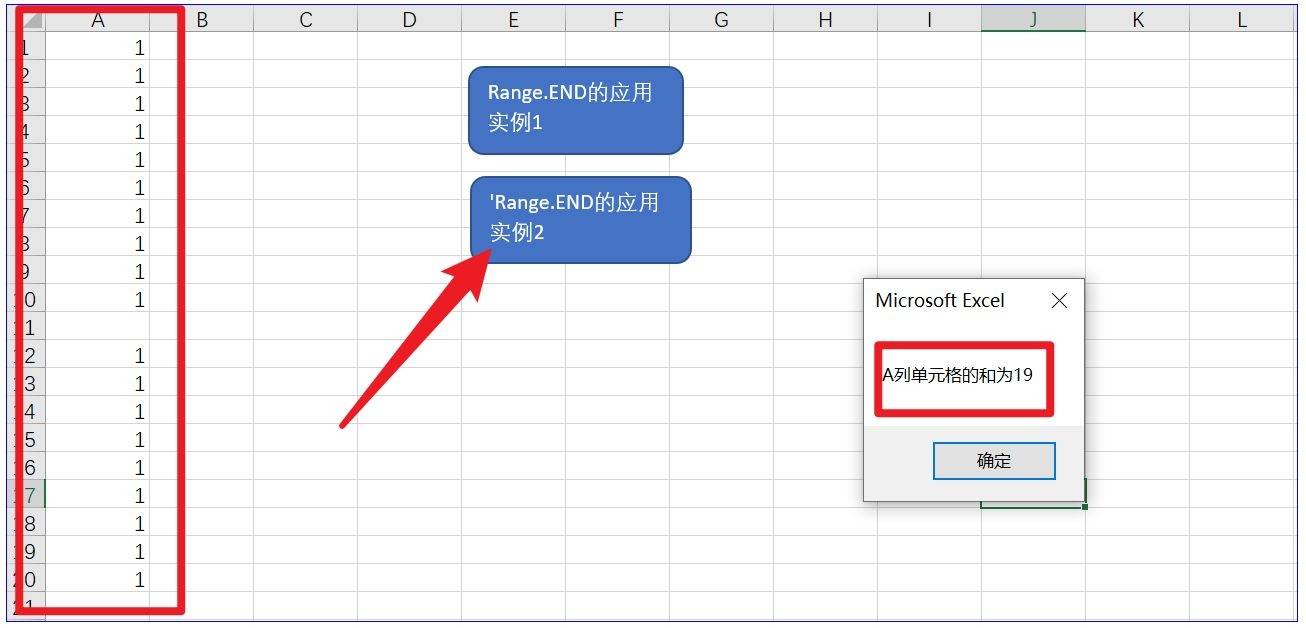Select column B header
The height and width of the screenshot is (628, 1306).
pyautogui.click(x=201, y=20)
